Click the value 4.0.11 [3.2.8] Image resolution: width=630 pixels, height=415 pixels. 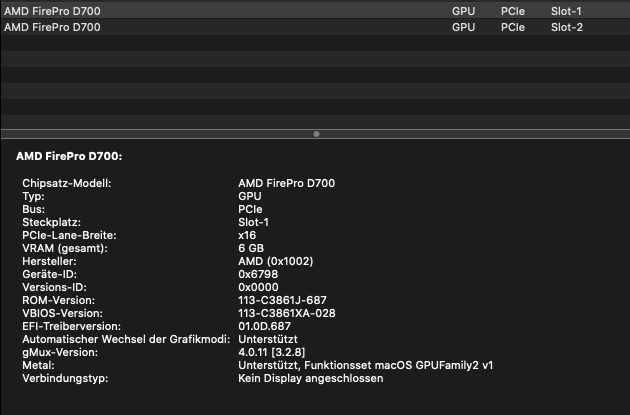click(x=272, y=352)
